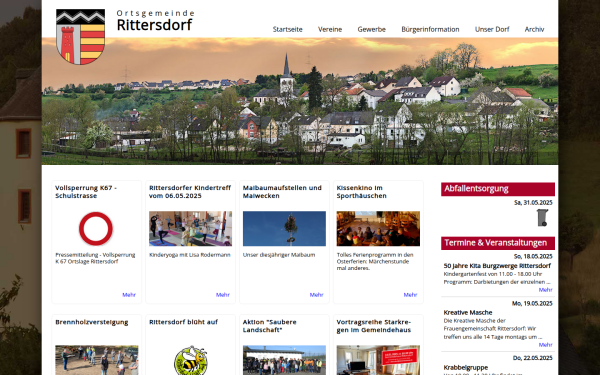Click Mehr under Vollsperrung K67 article
The width and height of the screenshot is (600, 375).
click(129, 295)
